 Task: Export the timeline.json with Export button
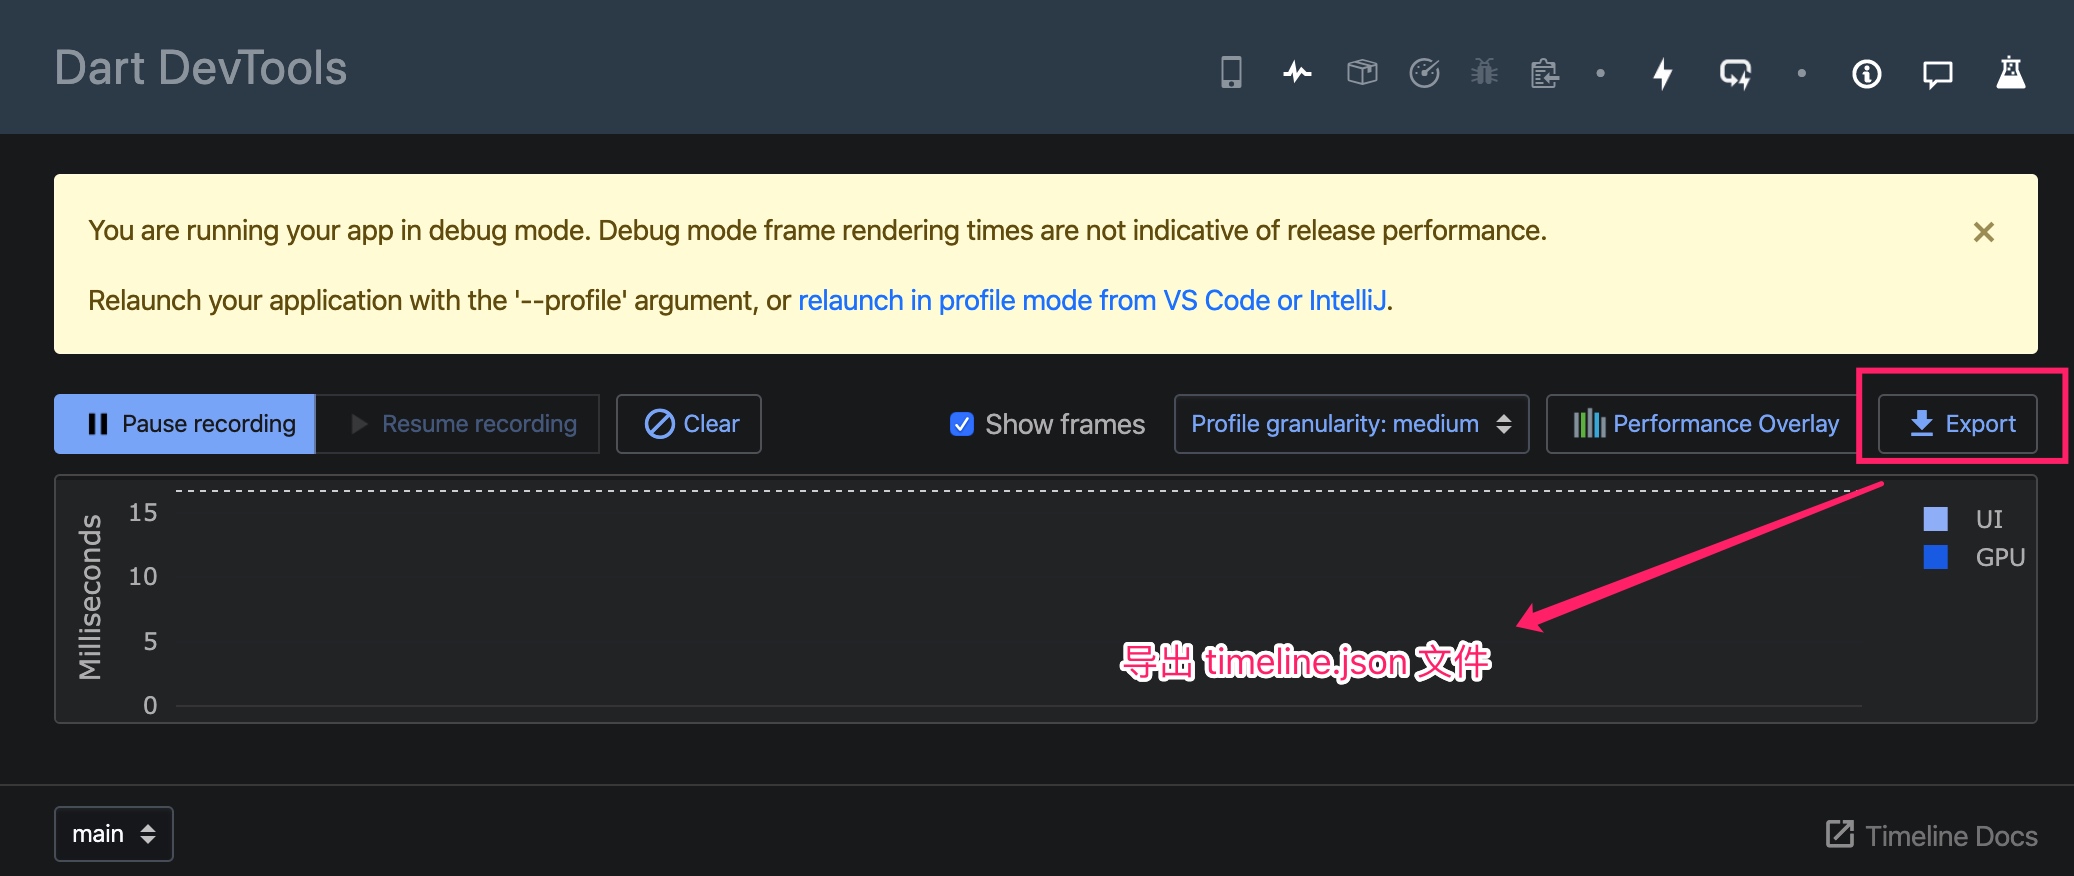pyautogui.click(x=1958, y=424)
